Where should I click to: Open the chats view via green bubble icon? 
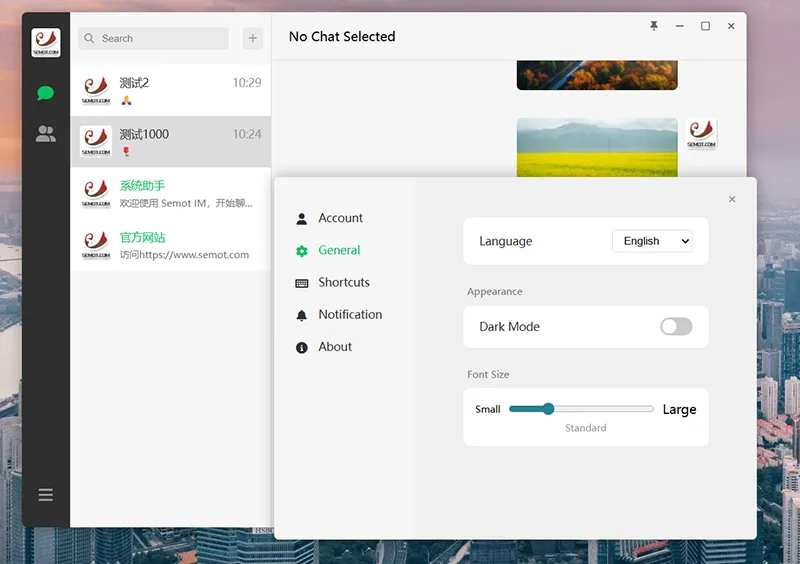[45, 93]
